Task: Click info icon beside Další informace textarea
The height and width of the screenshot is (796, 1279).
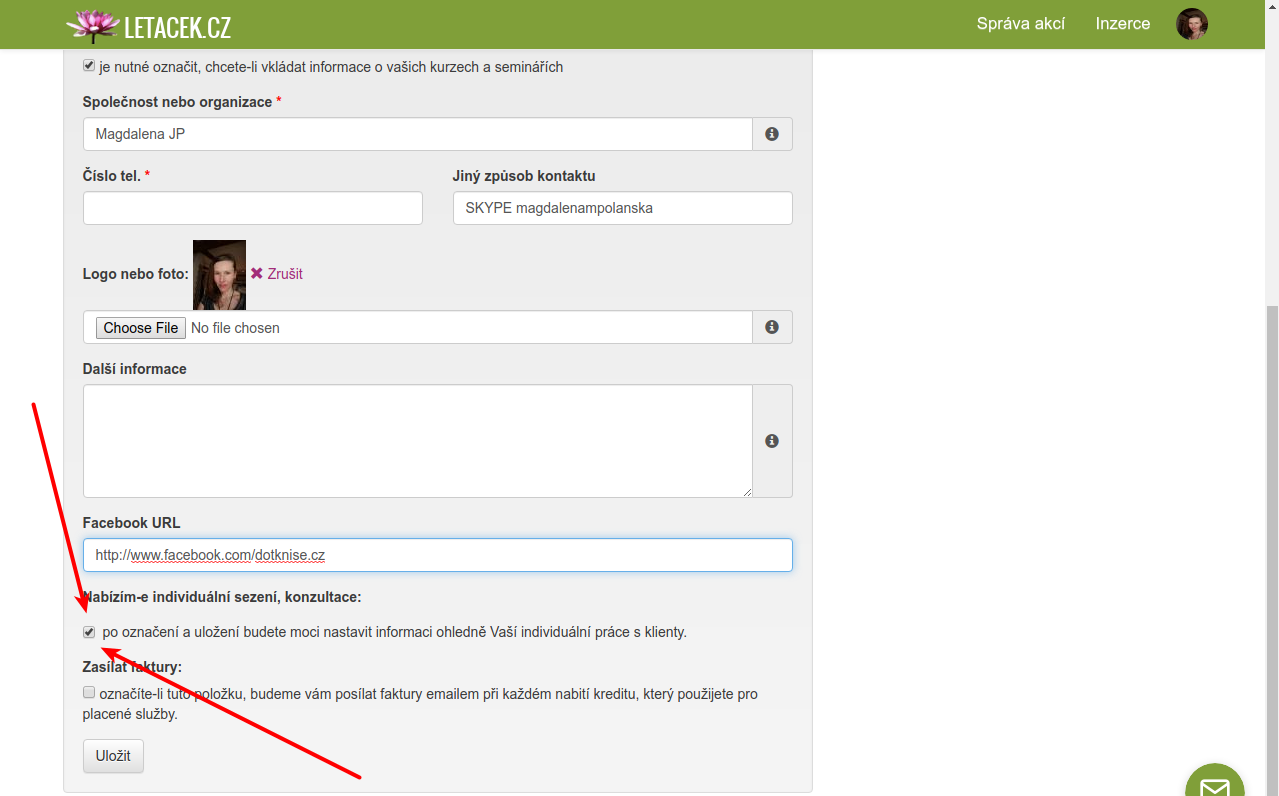Action: (x=772, y=441)
